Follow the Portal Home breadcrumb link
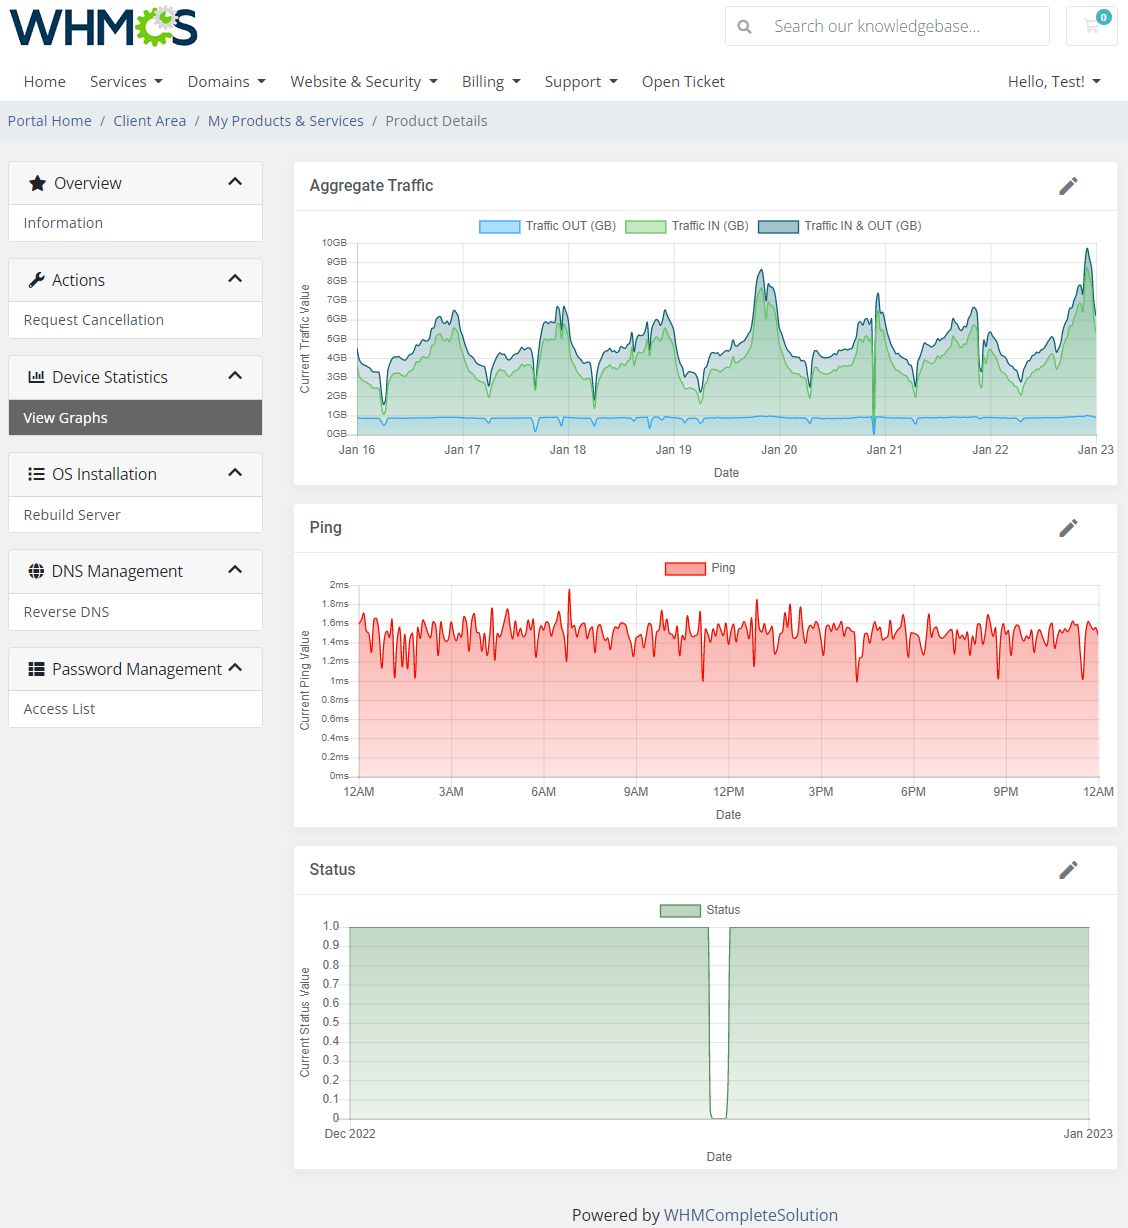The image size is (1128, 1228). coord(50,121)
